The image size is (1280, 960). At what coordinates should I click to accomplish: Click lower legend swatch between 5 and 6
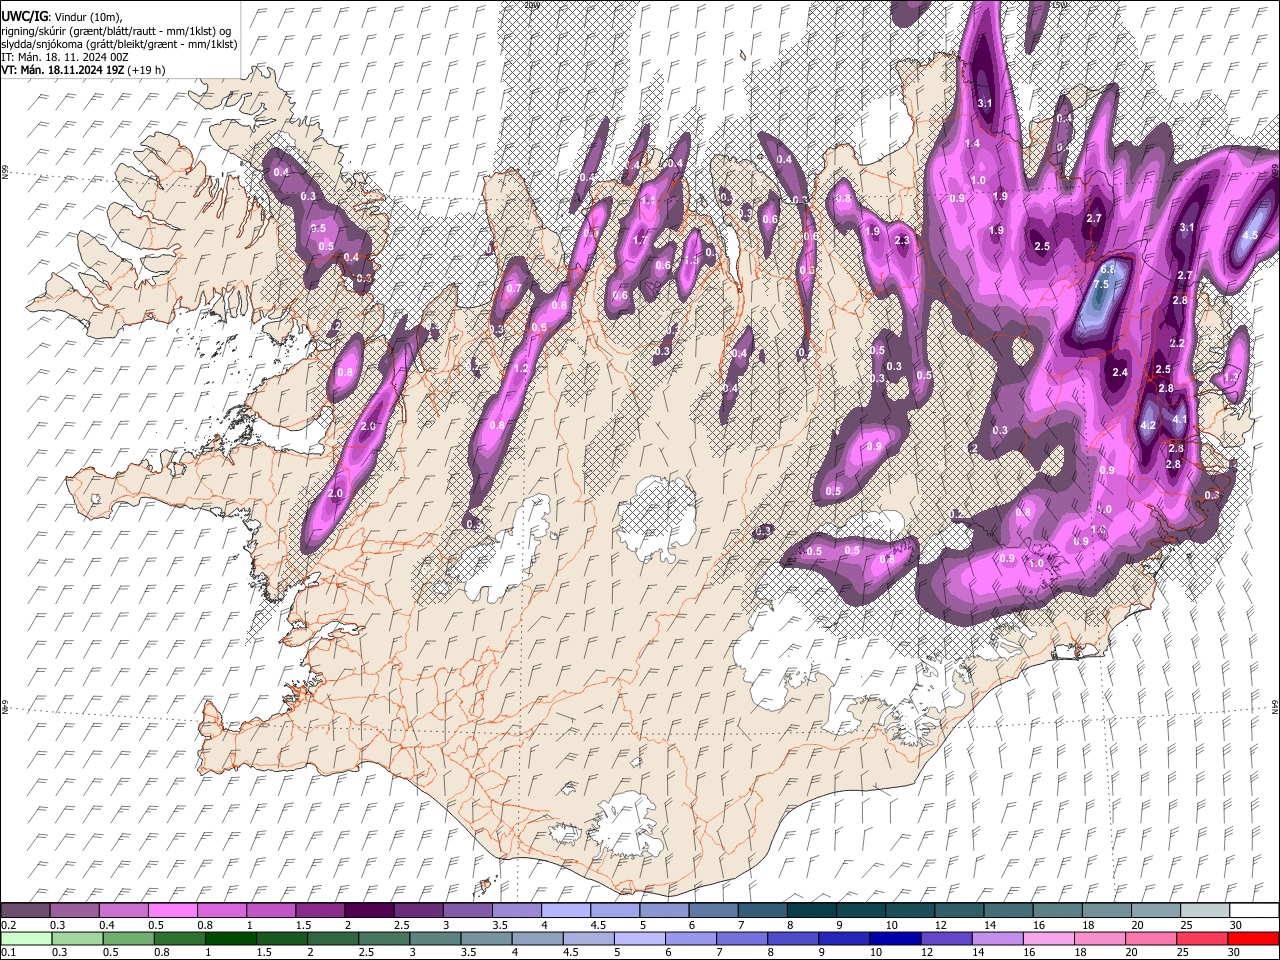coord(640,938)
